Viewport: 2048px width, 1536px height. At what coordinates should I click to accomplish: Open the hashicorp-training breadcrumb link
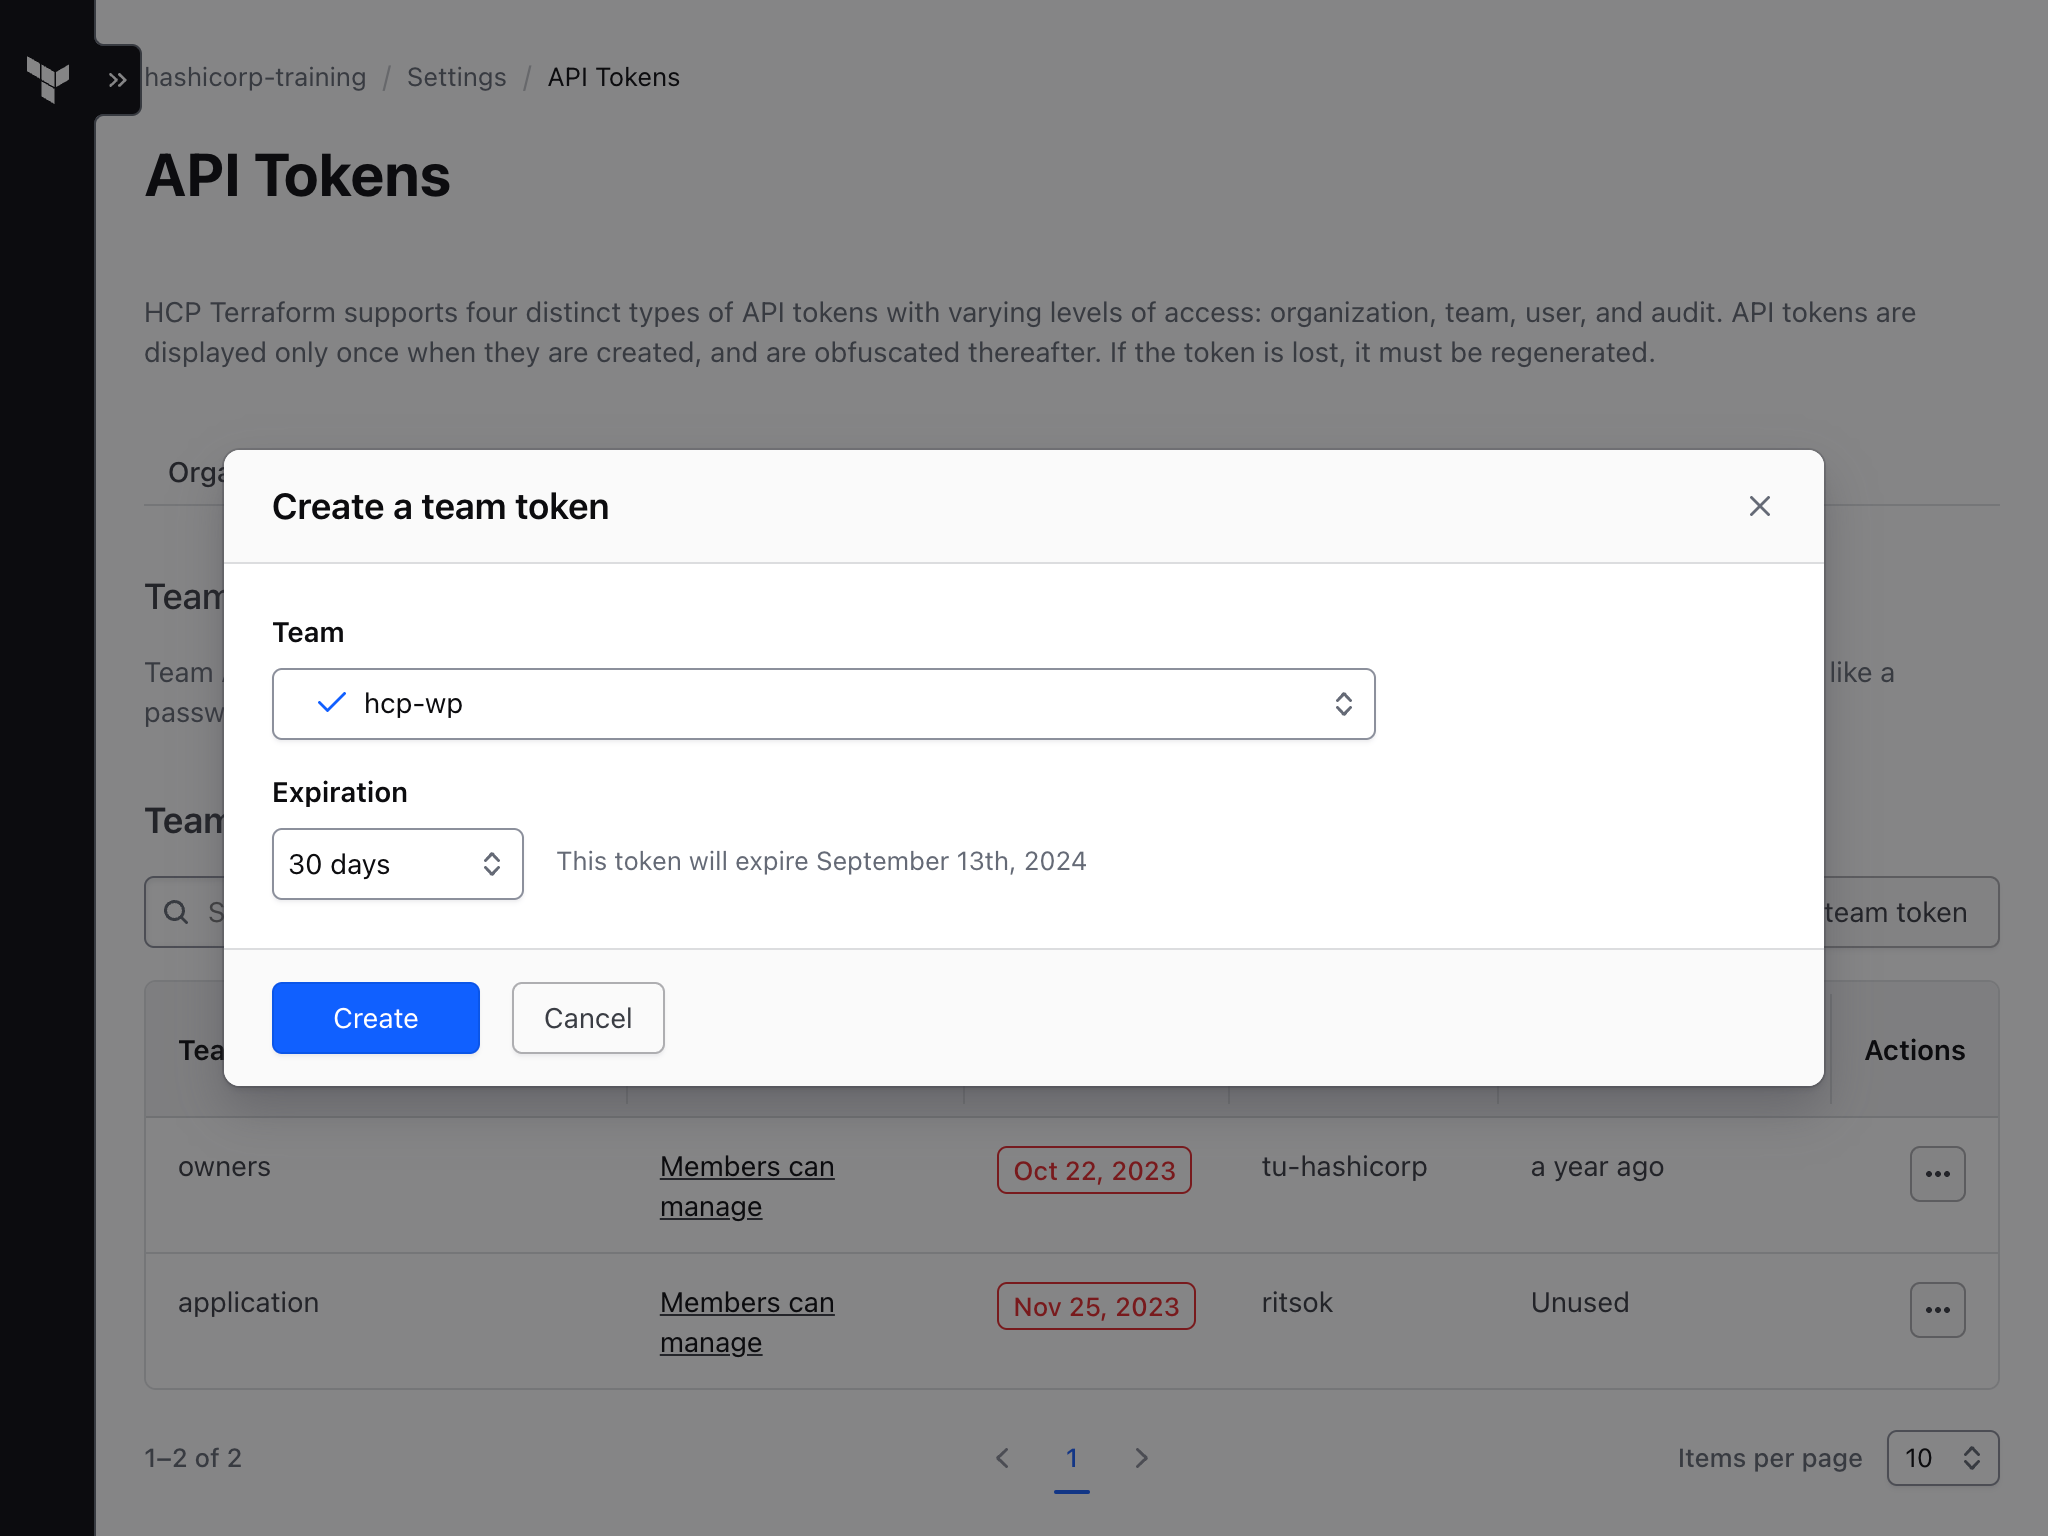(256, 77)
